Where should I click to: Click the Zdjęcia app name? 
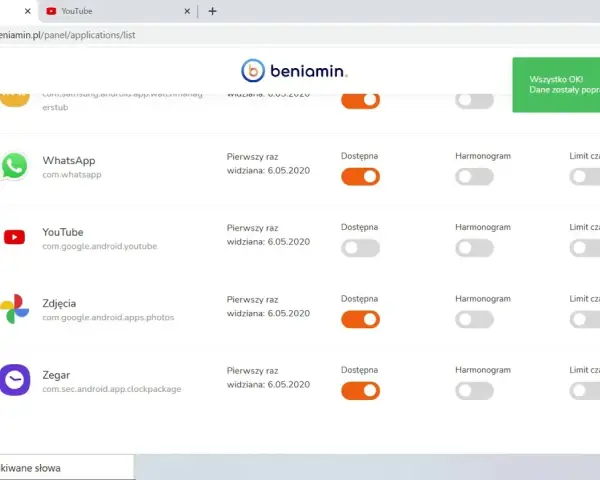tap(59, 304)
